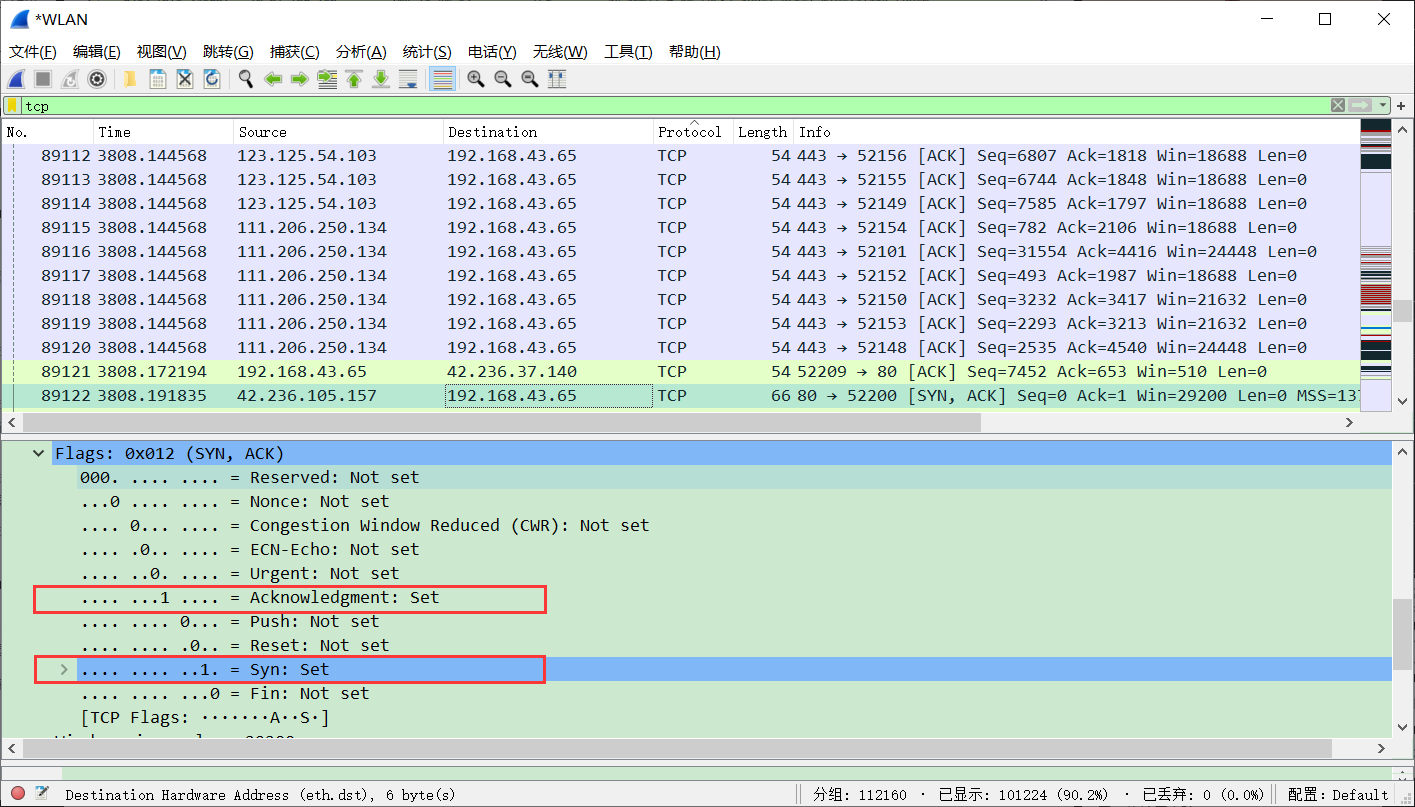Open the 工具(T) menu
The image size is (1415, 807).
(x=628, y=52)
